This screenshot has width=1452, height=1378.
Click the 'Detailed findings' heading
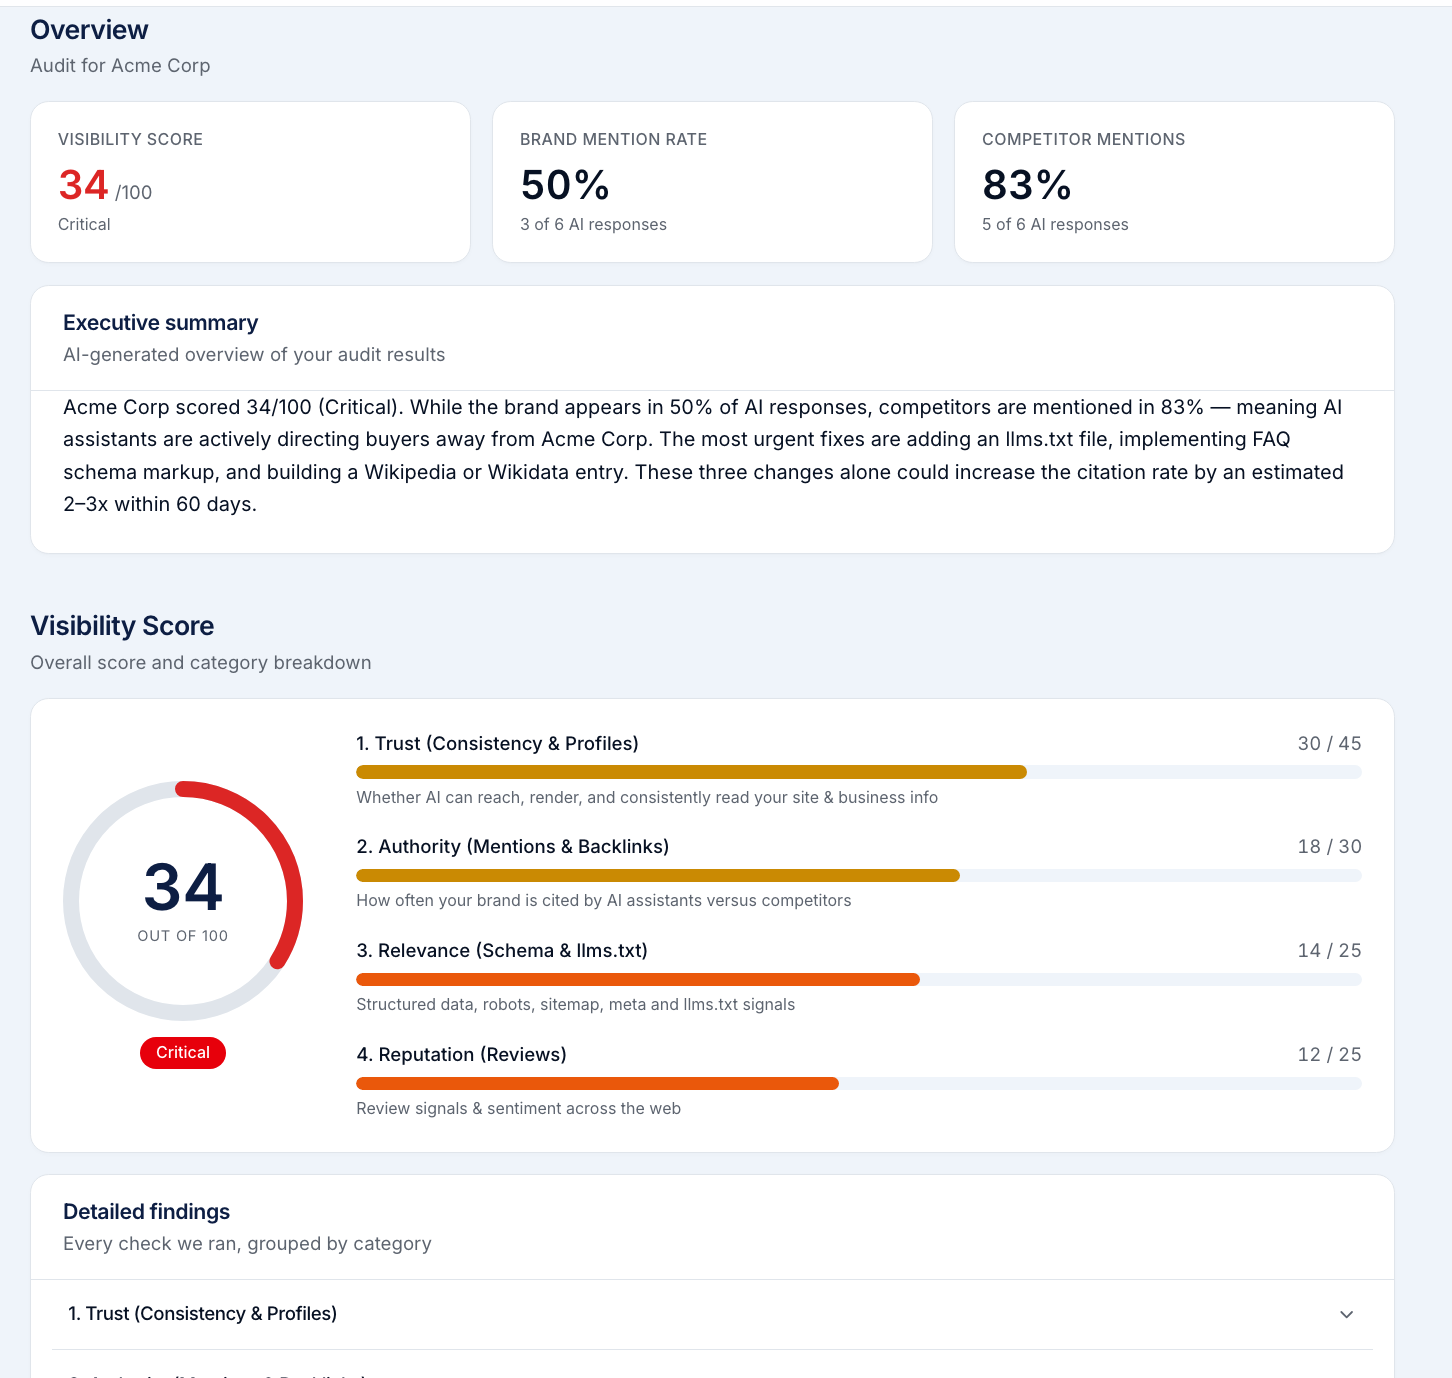(147, 1212)
